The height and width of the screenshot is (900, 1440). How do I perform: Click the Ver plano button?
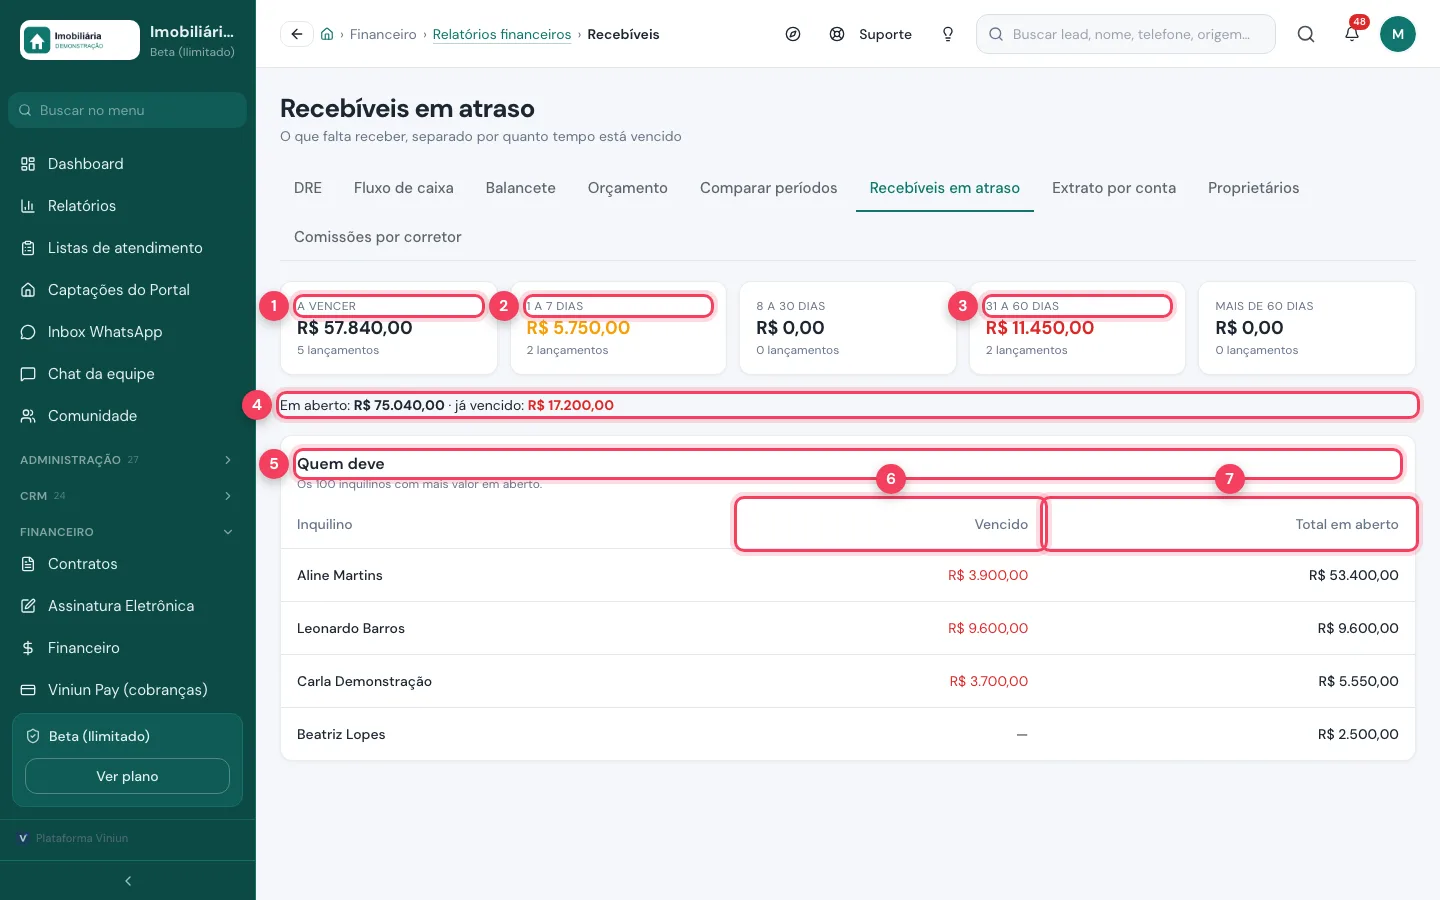click(127, 776)
